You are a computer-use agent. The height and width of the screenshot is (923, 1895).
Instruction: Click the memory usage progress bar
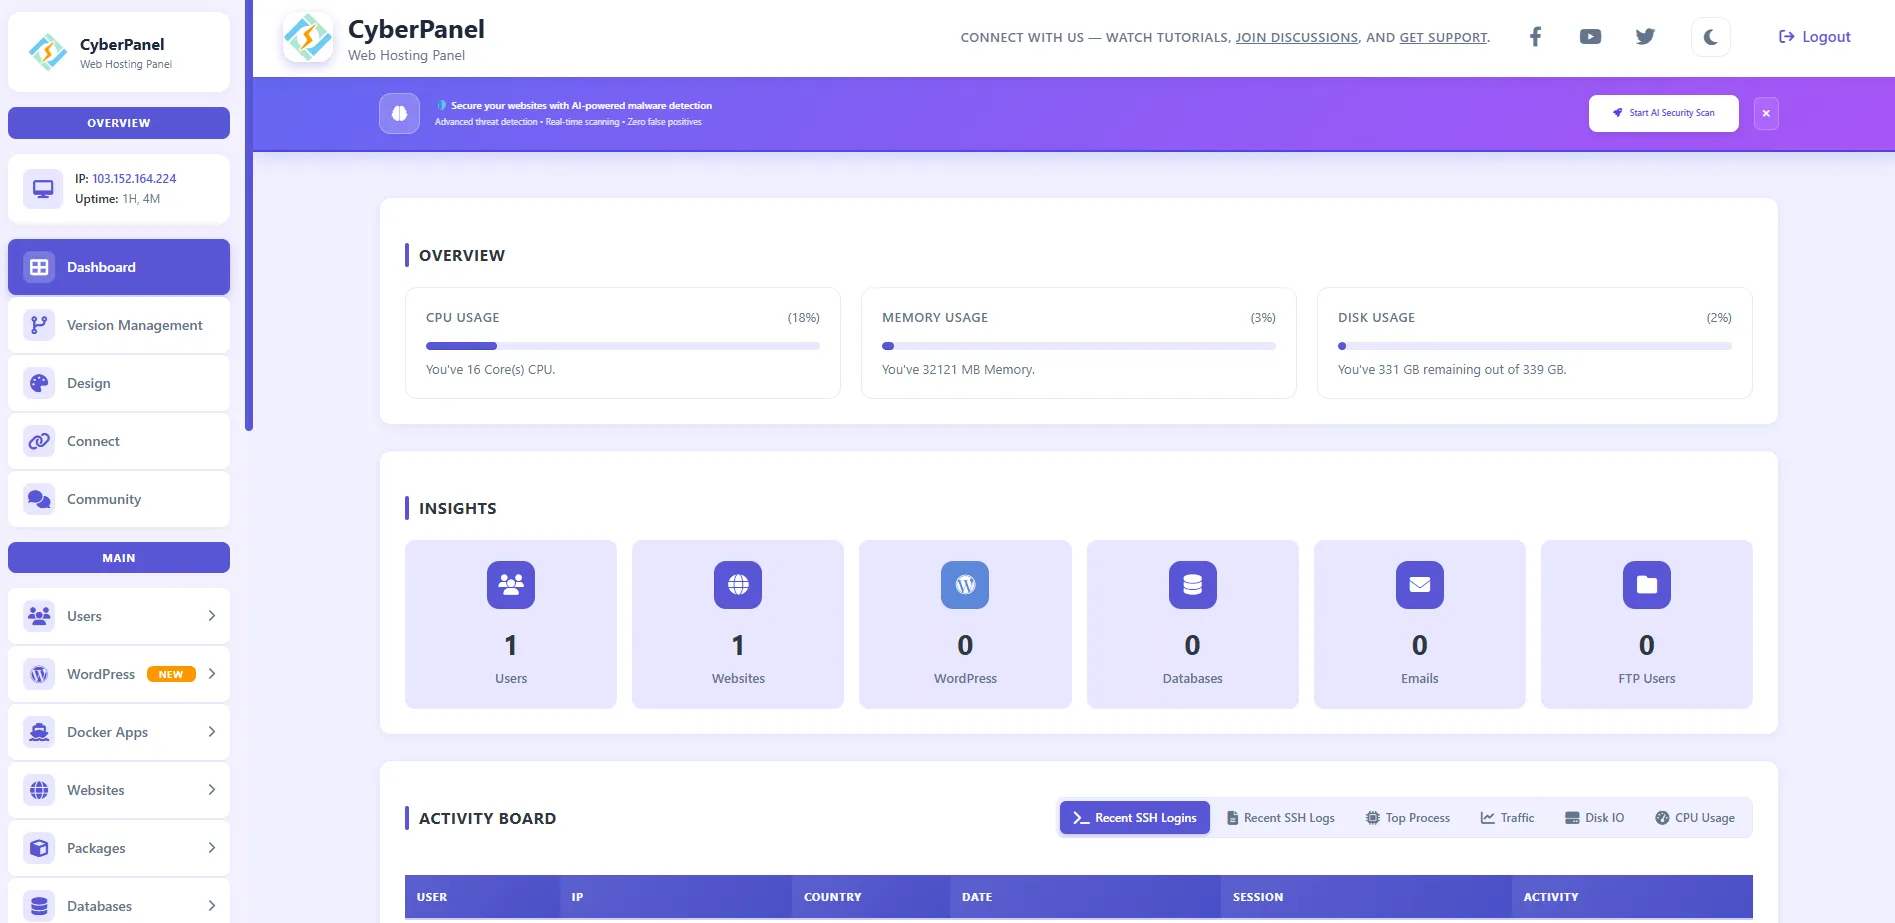tap(1079, 346)
